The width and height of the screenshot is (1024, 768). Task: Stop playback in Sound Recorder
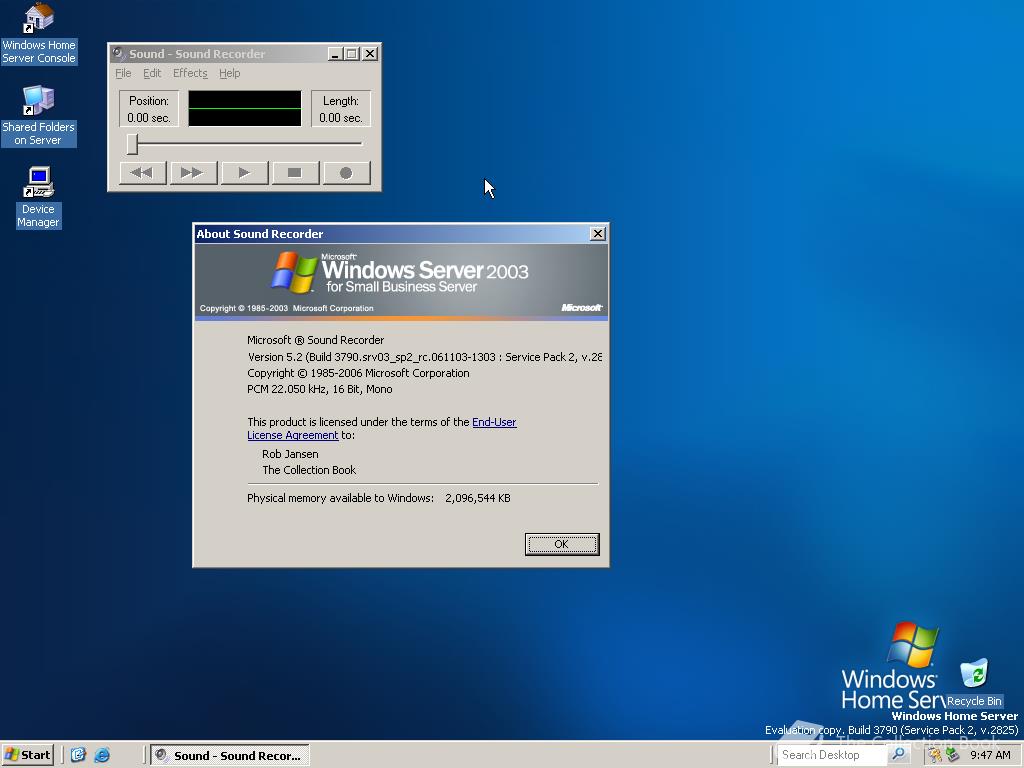click(295, 173)
